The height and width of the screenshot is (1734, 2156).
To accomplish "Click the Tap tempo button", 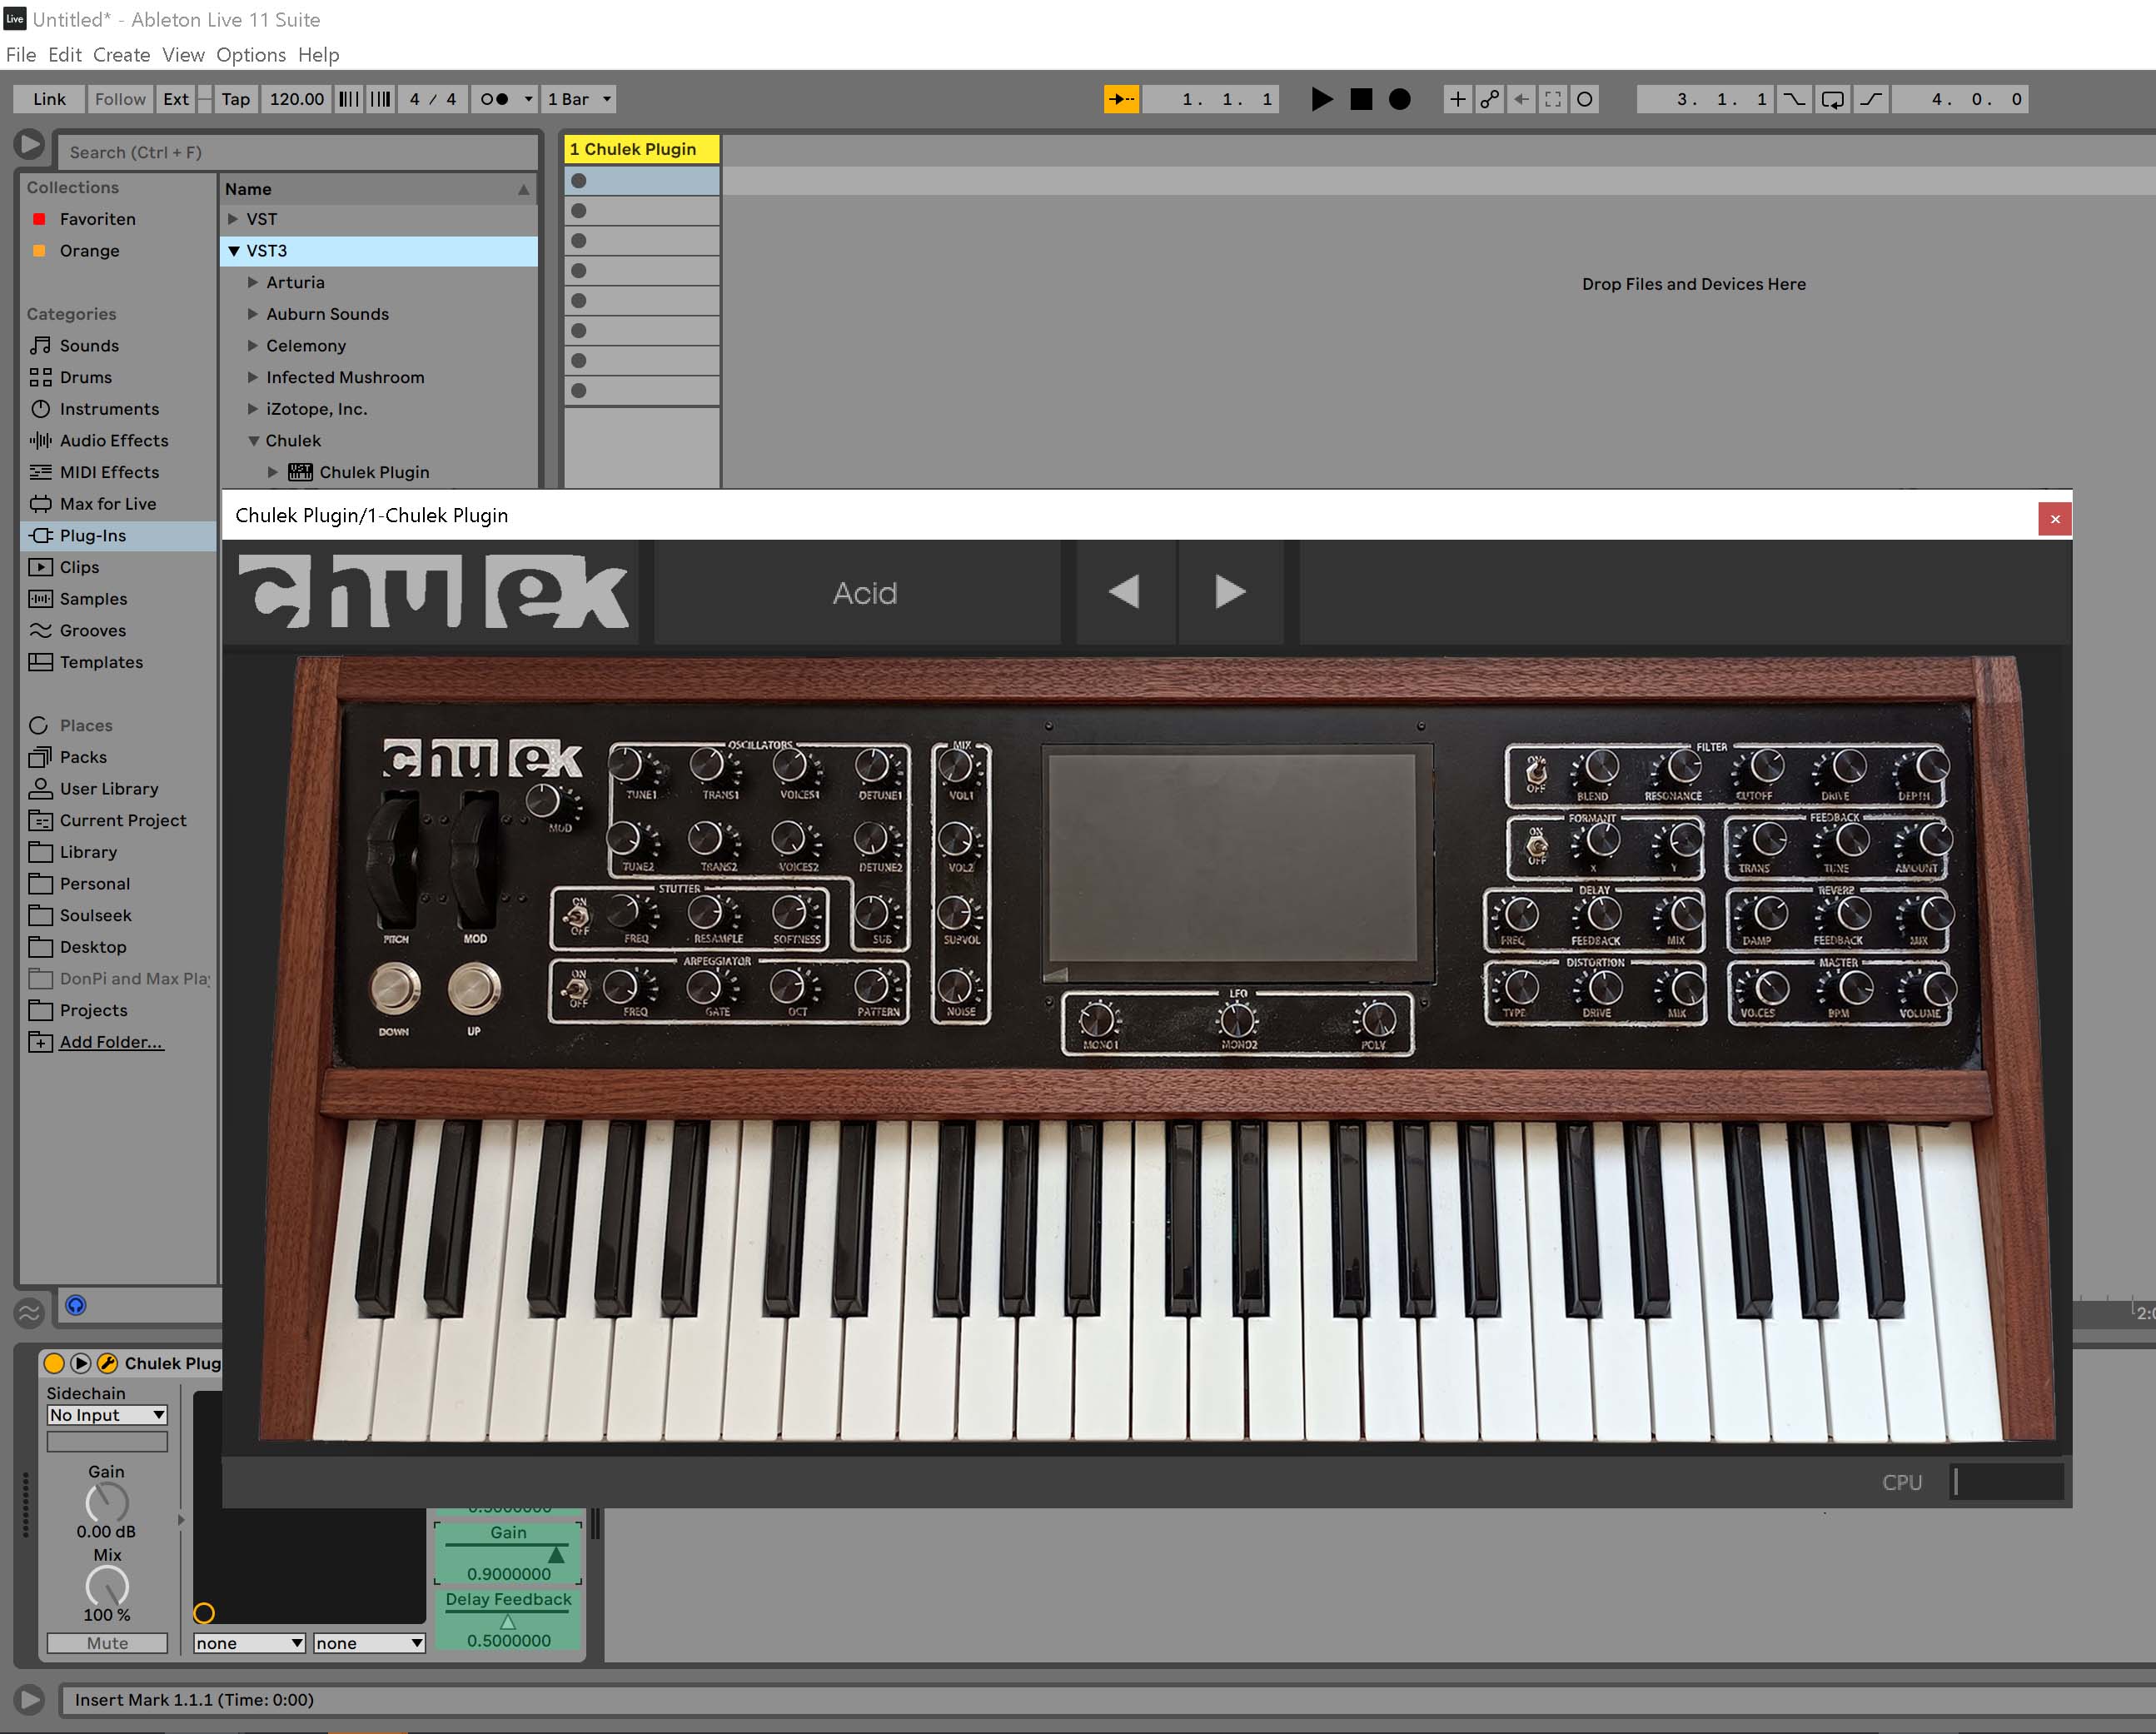I will tap(235, 99).
